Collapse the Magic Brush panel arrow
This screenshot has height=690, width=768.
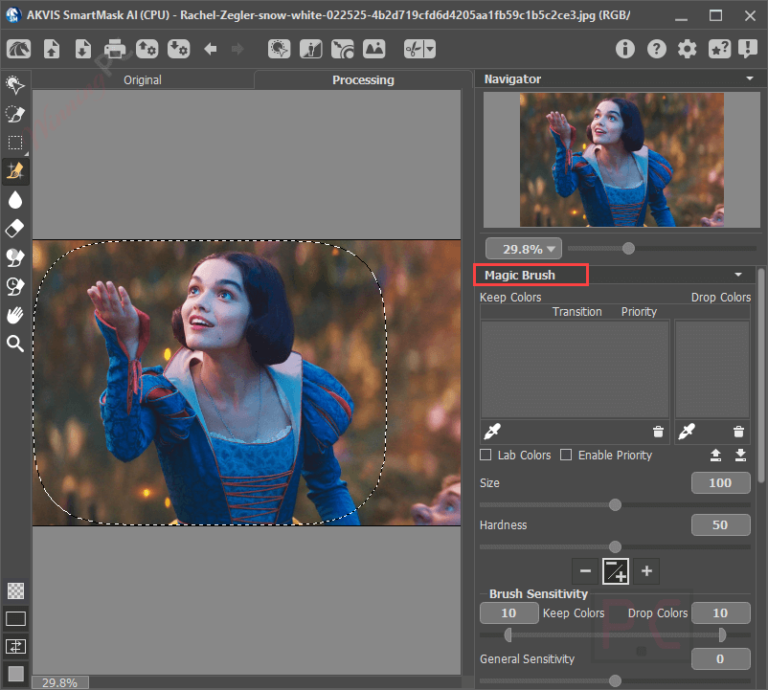click(x=738, y=275)
